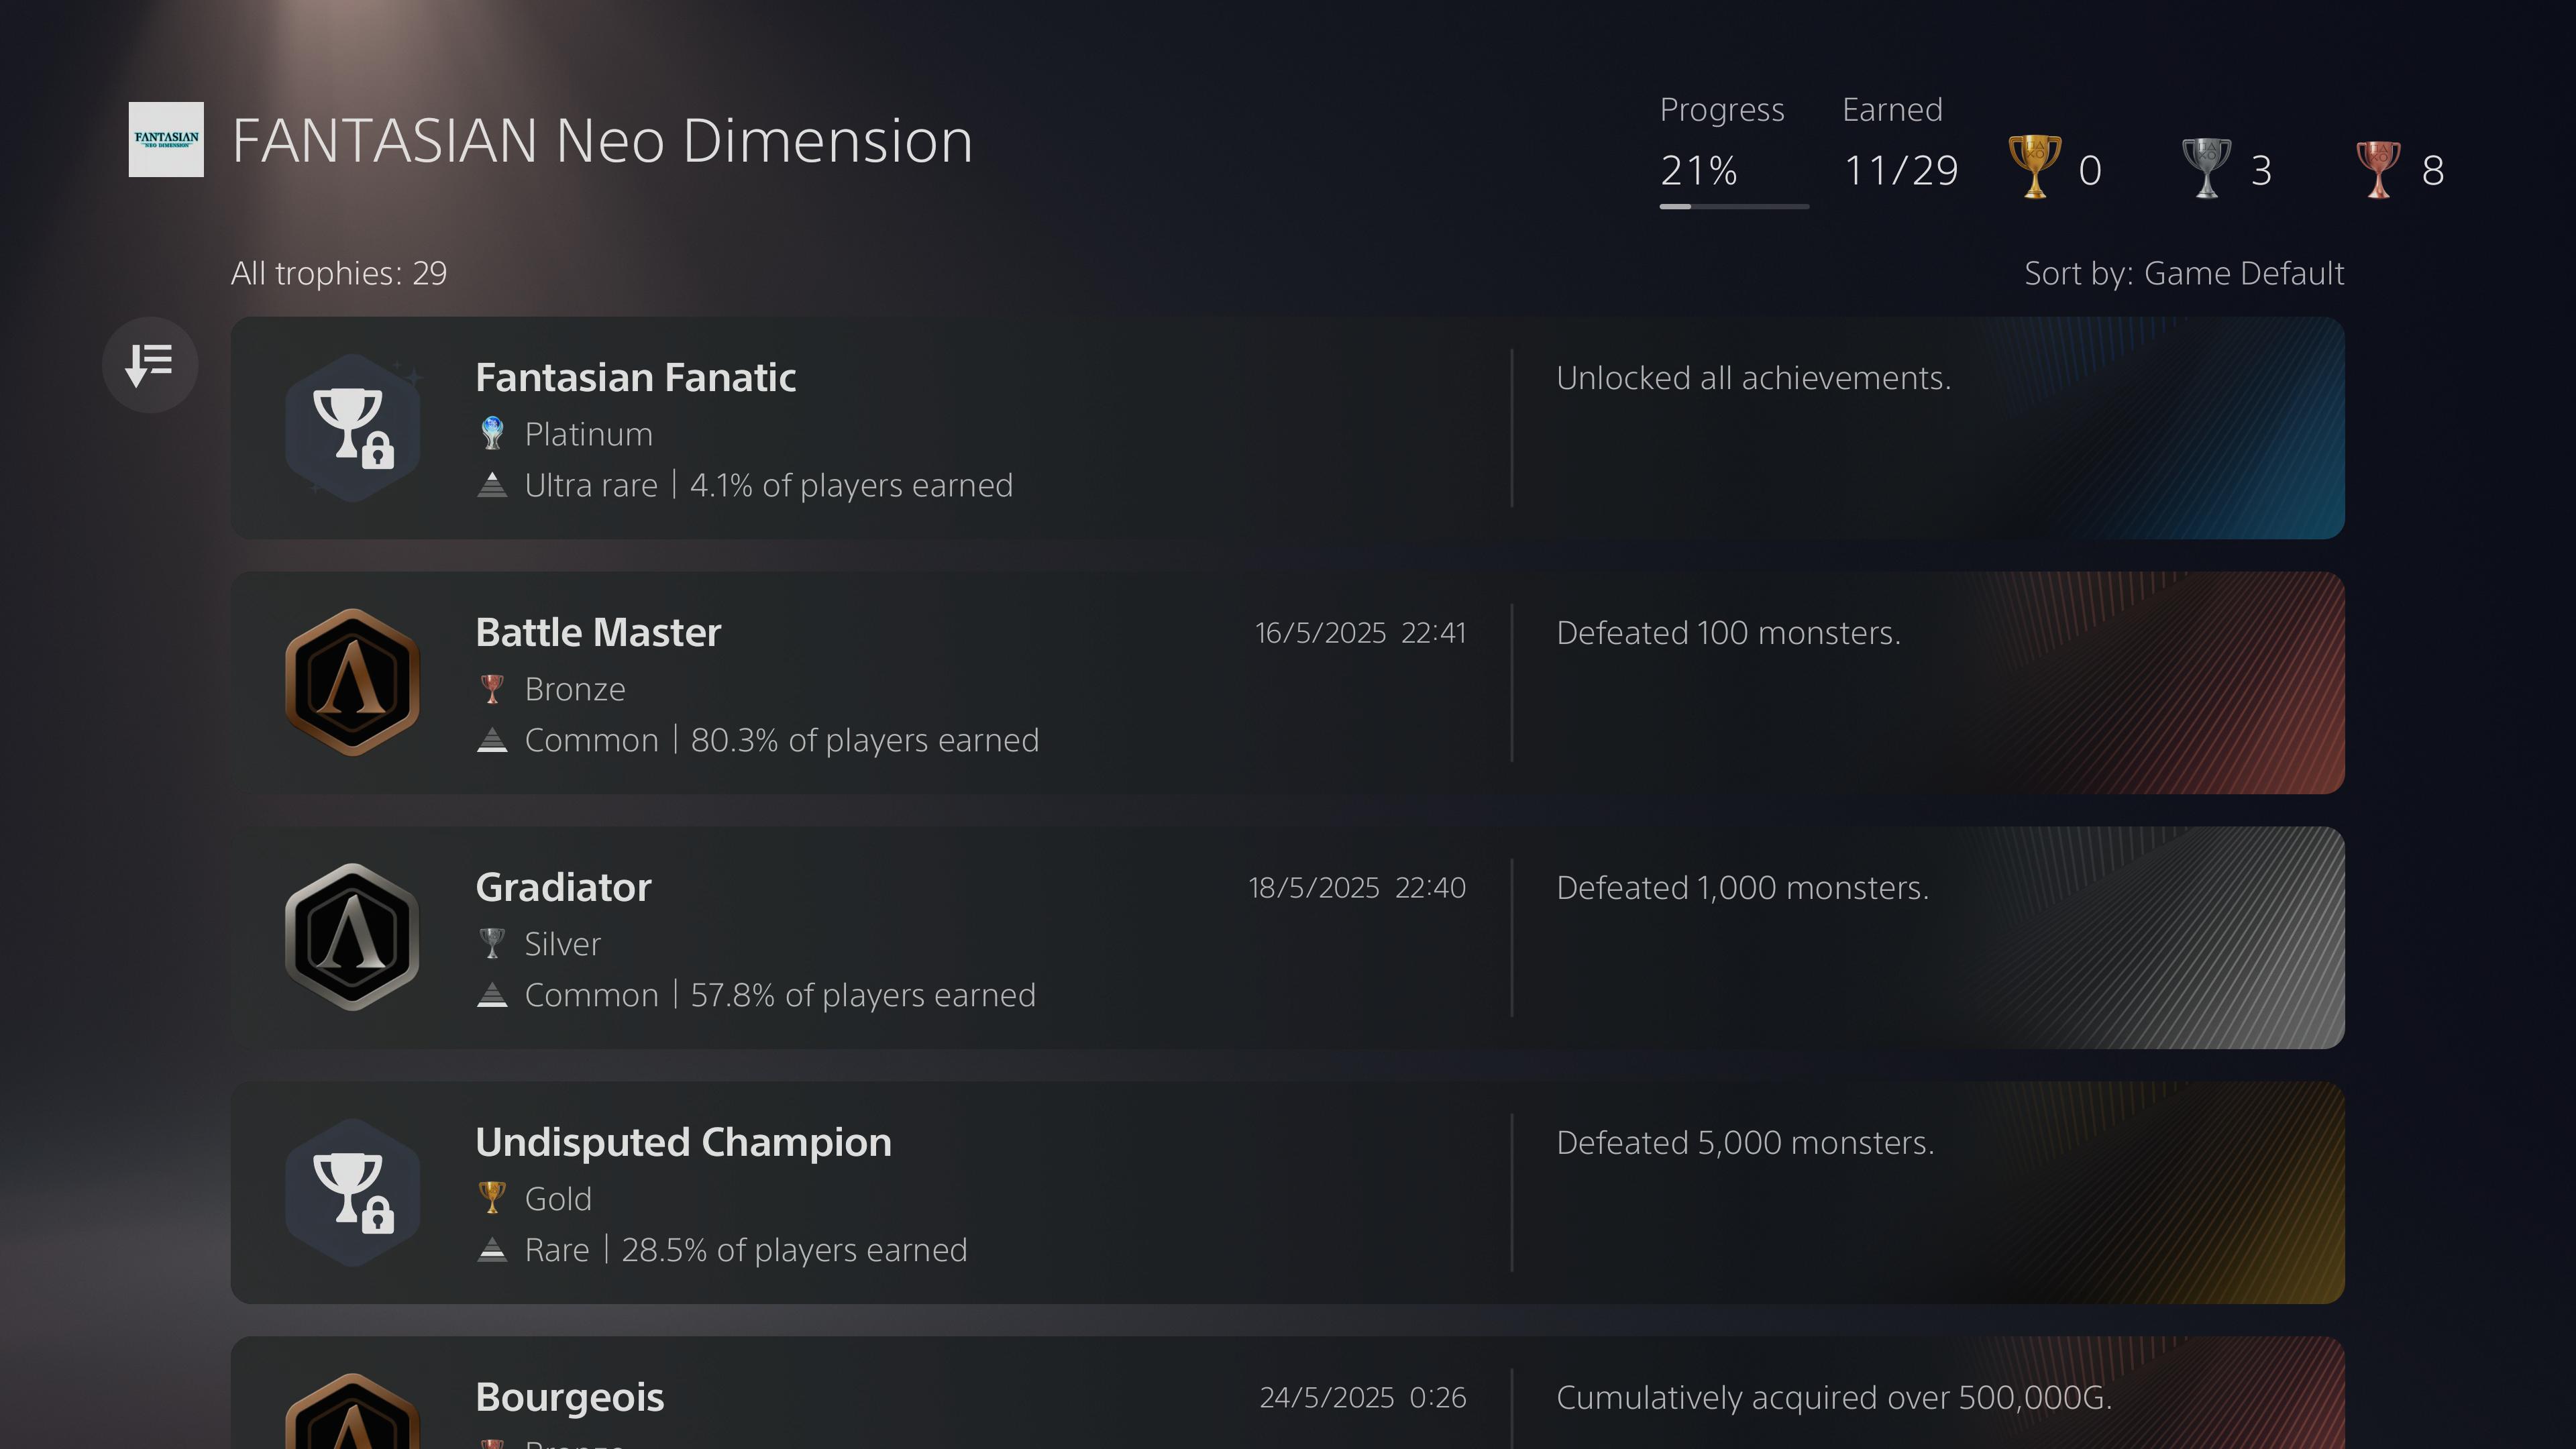Select the silver trophy count icon

[2206, 168]
